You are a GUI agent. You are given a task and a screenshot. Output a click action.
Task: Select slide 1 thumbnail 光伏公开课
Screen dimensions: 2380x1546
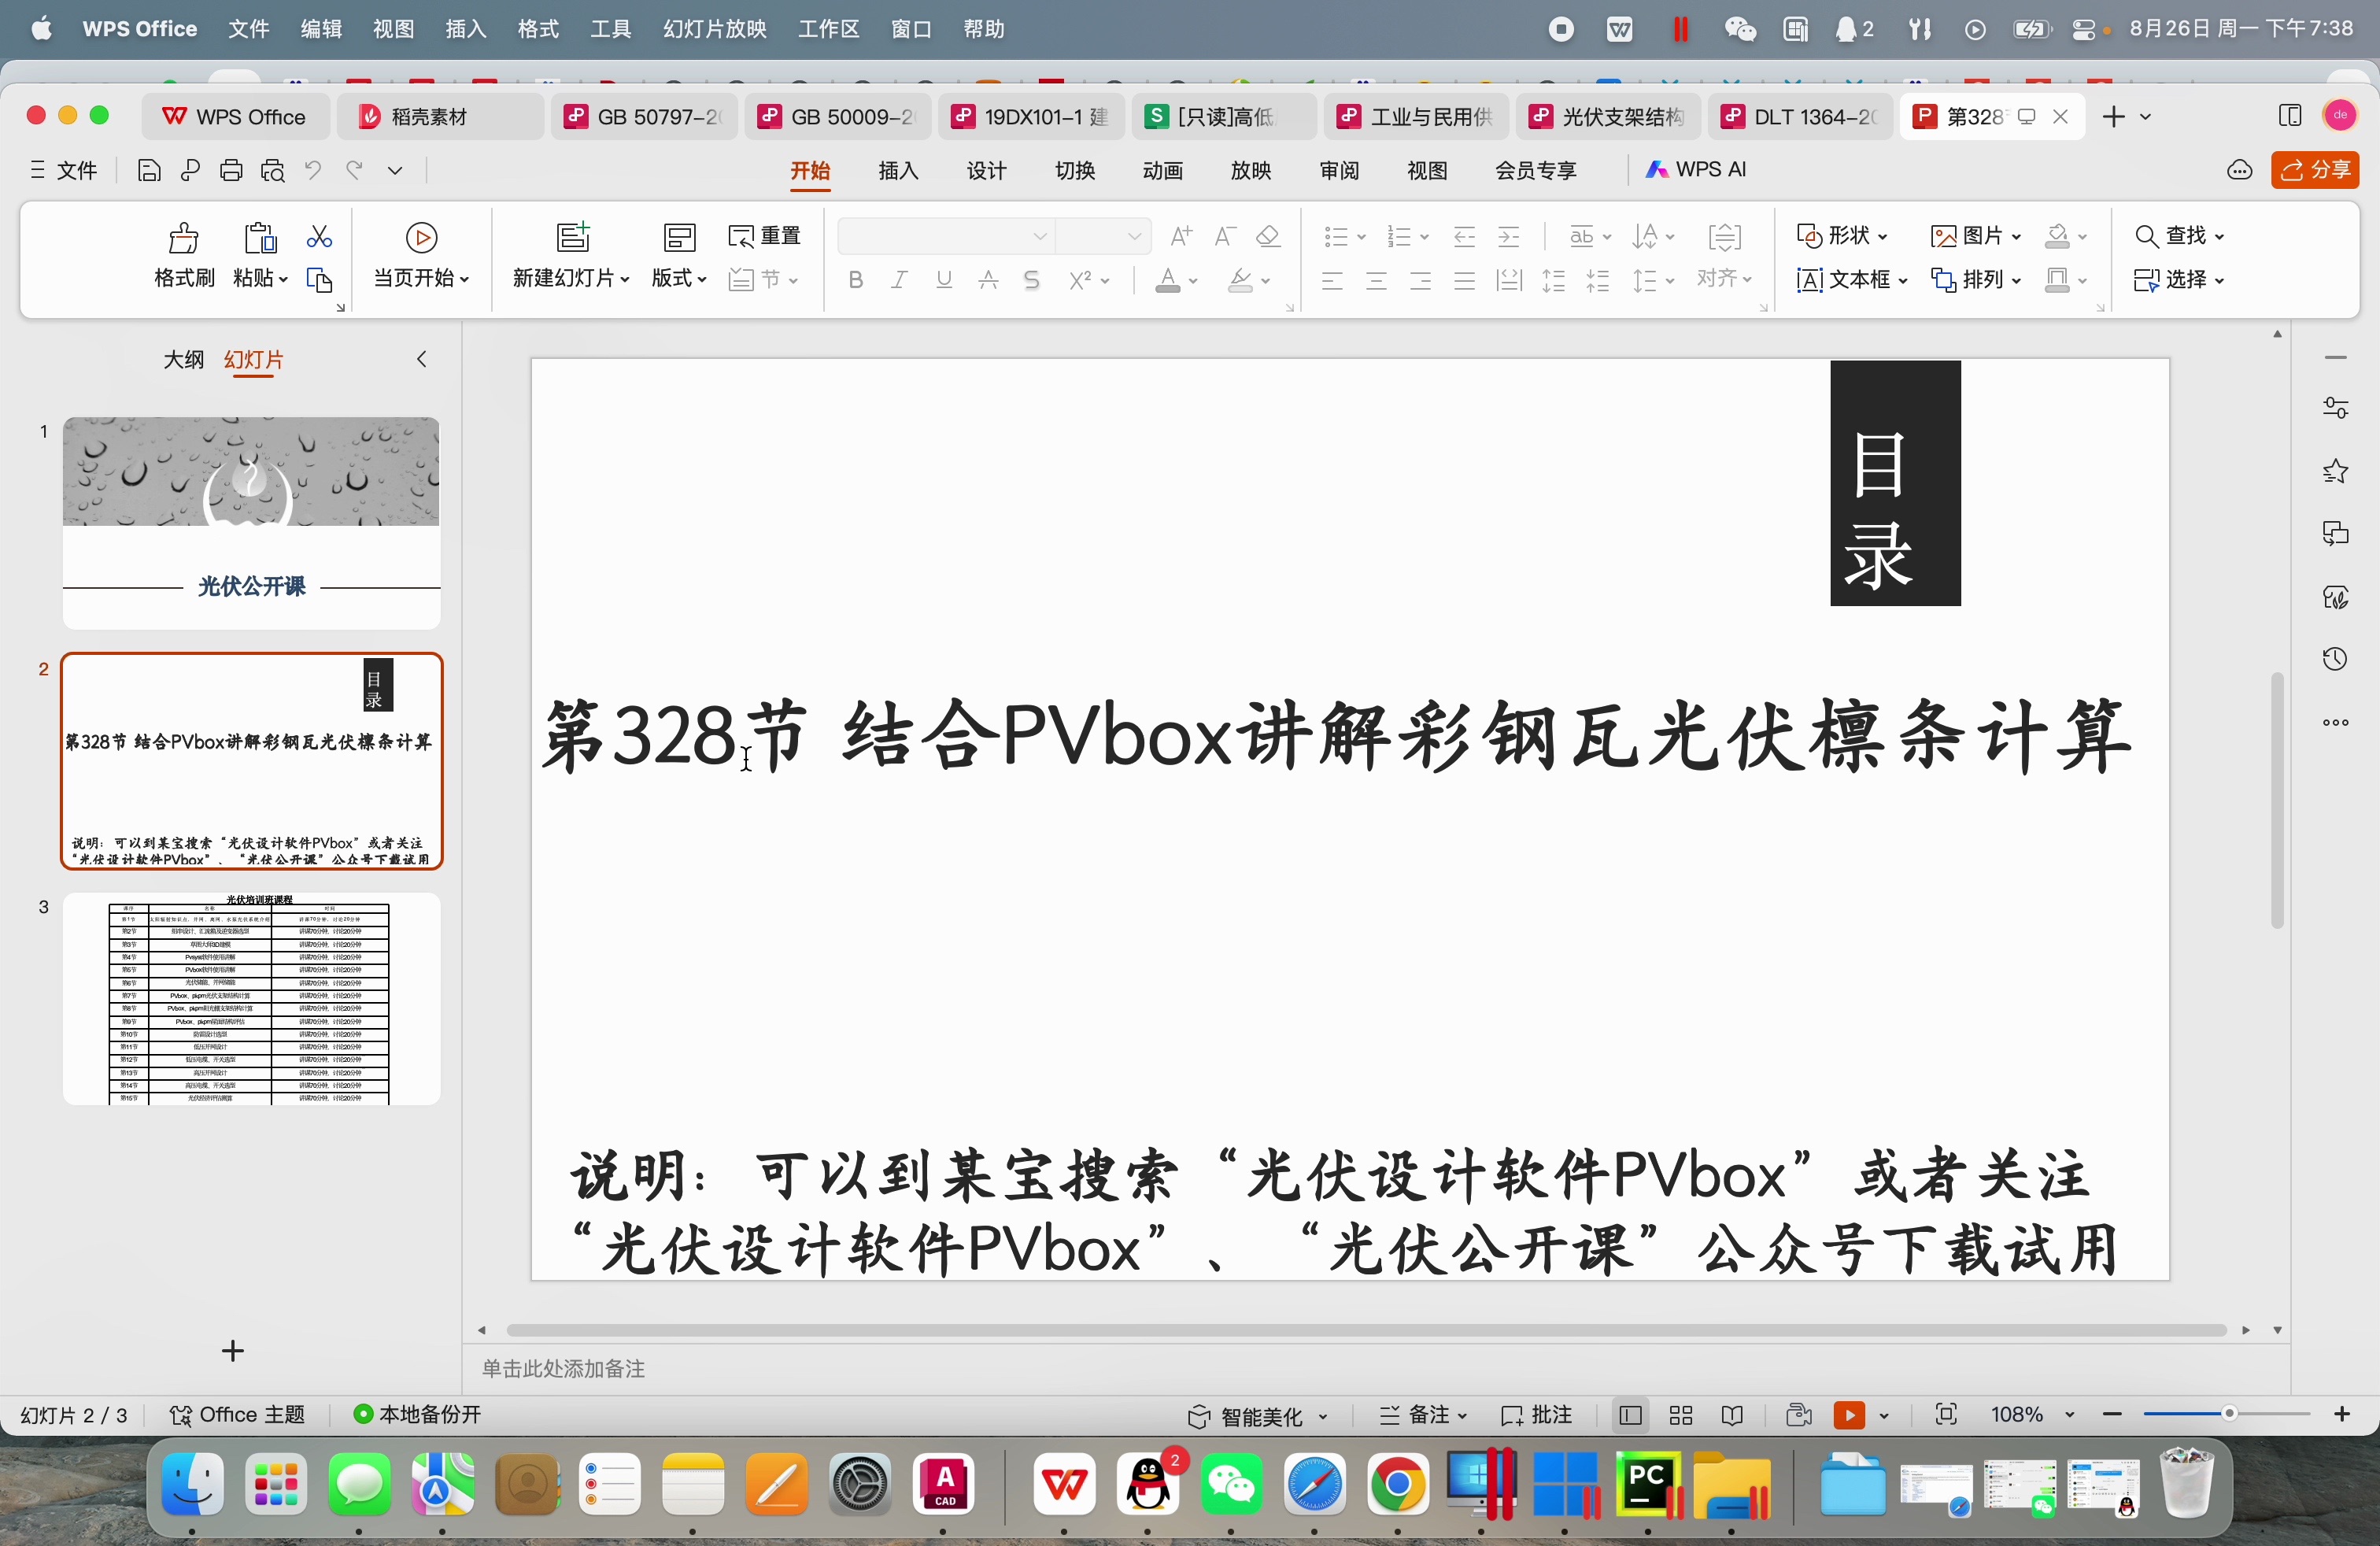pyautogui.click(x=251, y=523)
